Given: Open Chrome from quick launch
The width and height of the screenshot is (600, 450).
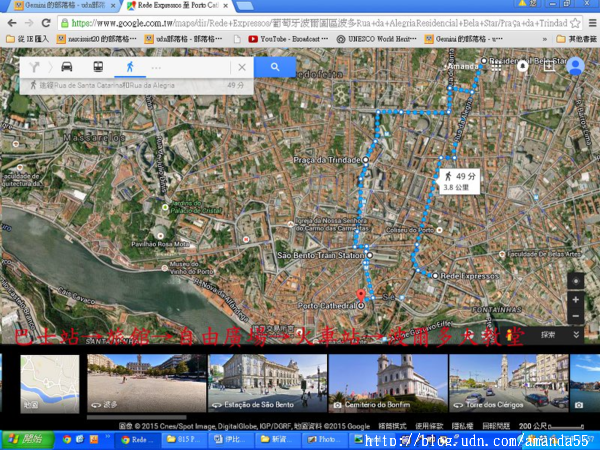Looking at the screenshot, I should [67, 440].
